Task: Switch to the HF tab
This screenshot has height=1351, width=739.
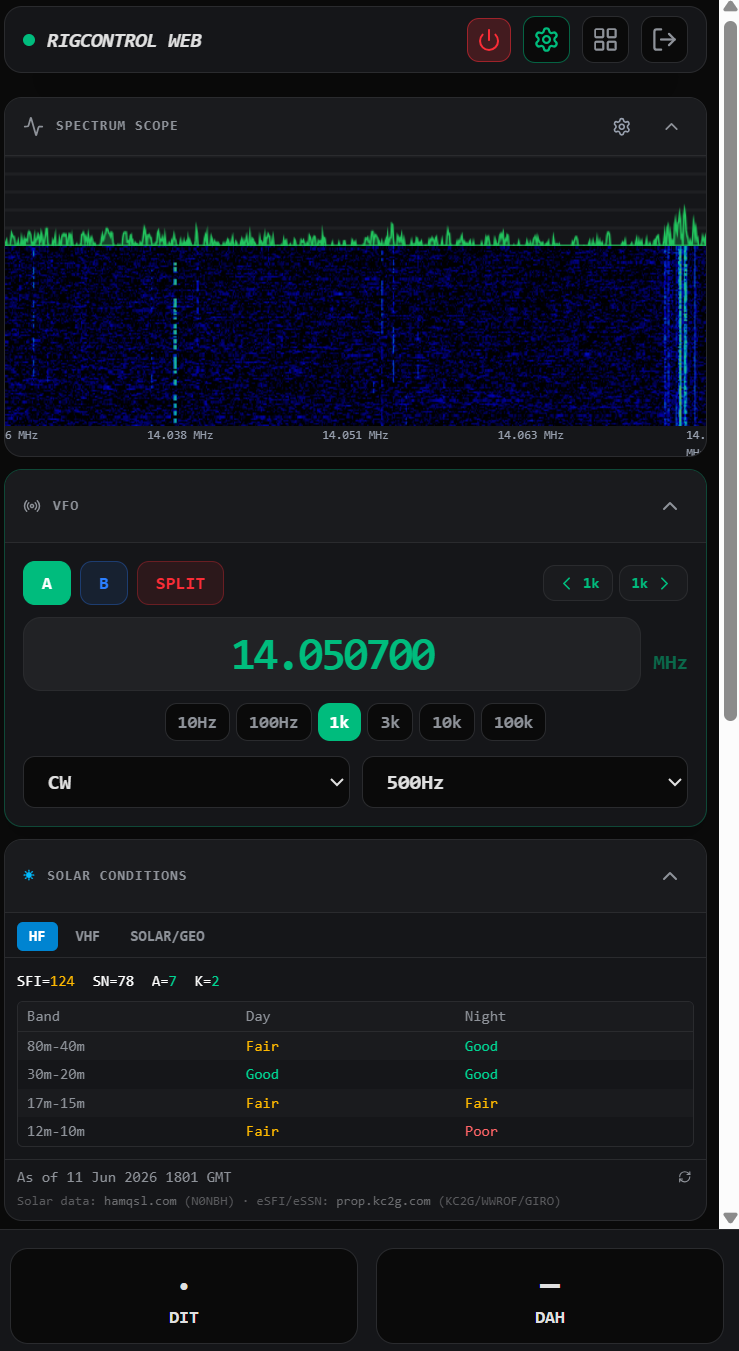Action: click(37, 936)
